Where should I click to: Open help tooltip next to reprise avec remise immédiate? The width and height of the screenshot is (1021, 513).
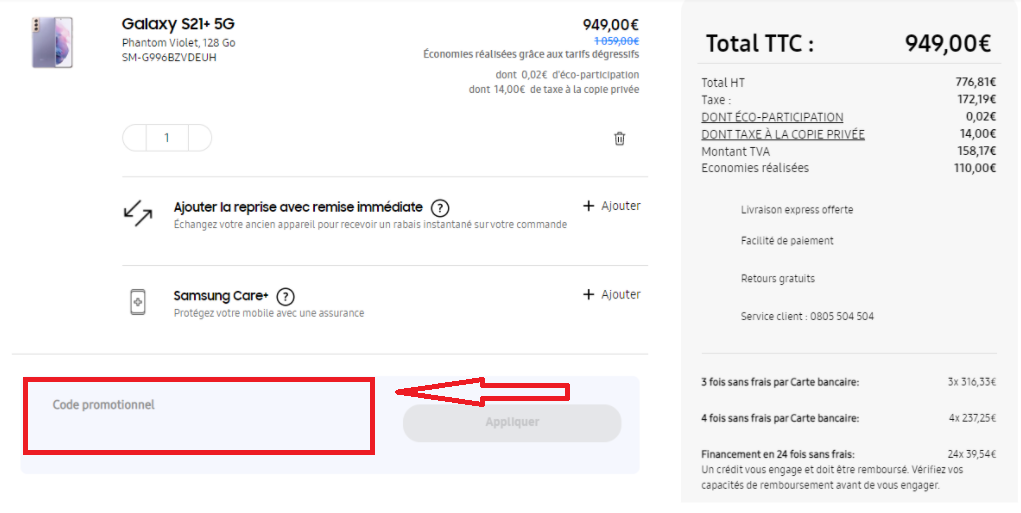(440, 208)
